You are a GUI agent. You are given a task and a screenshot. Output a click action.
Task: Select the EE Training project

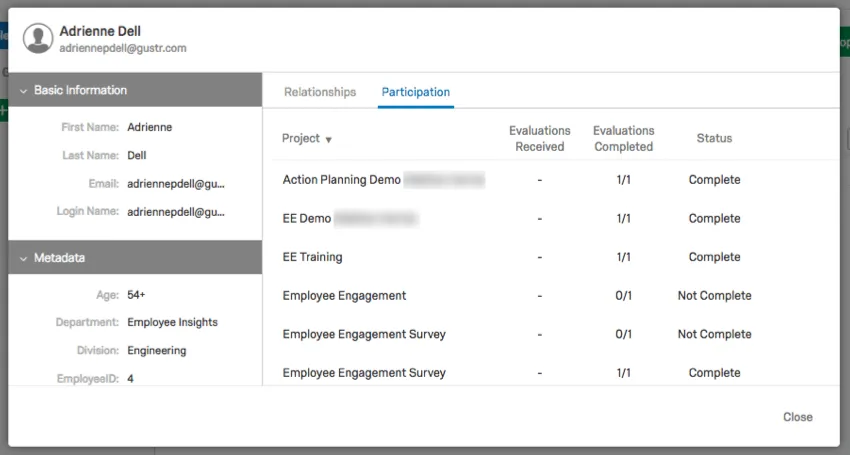pos(312,257)
